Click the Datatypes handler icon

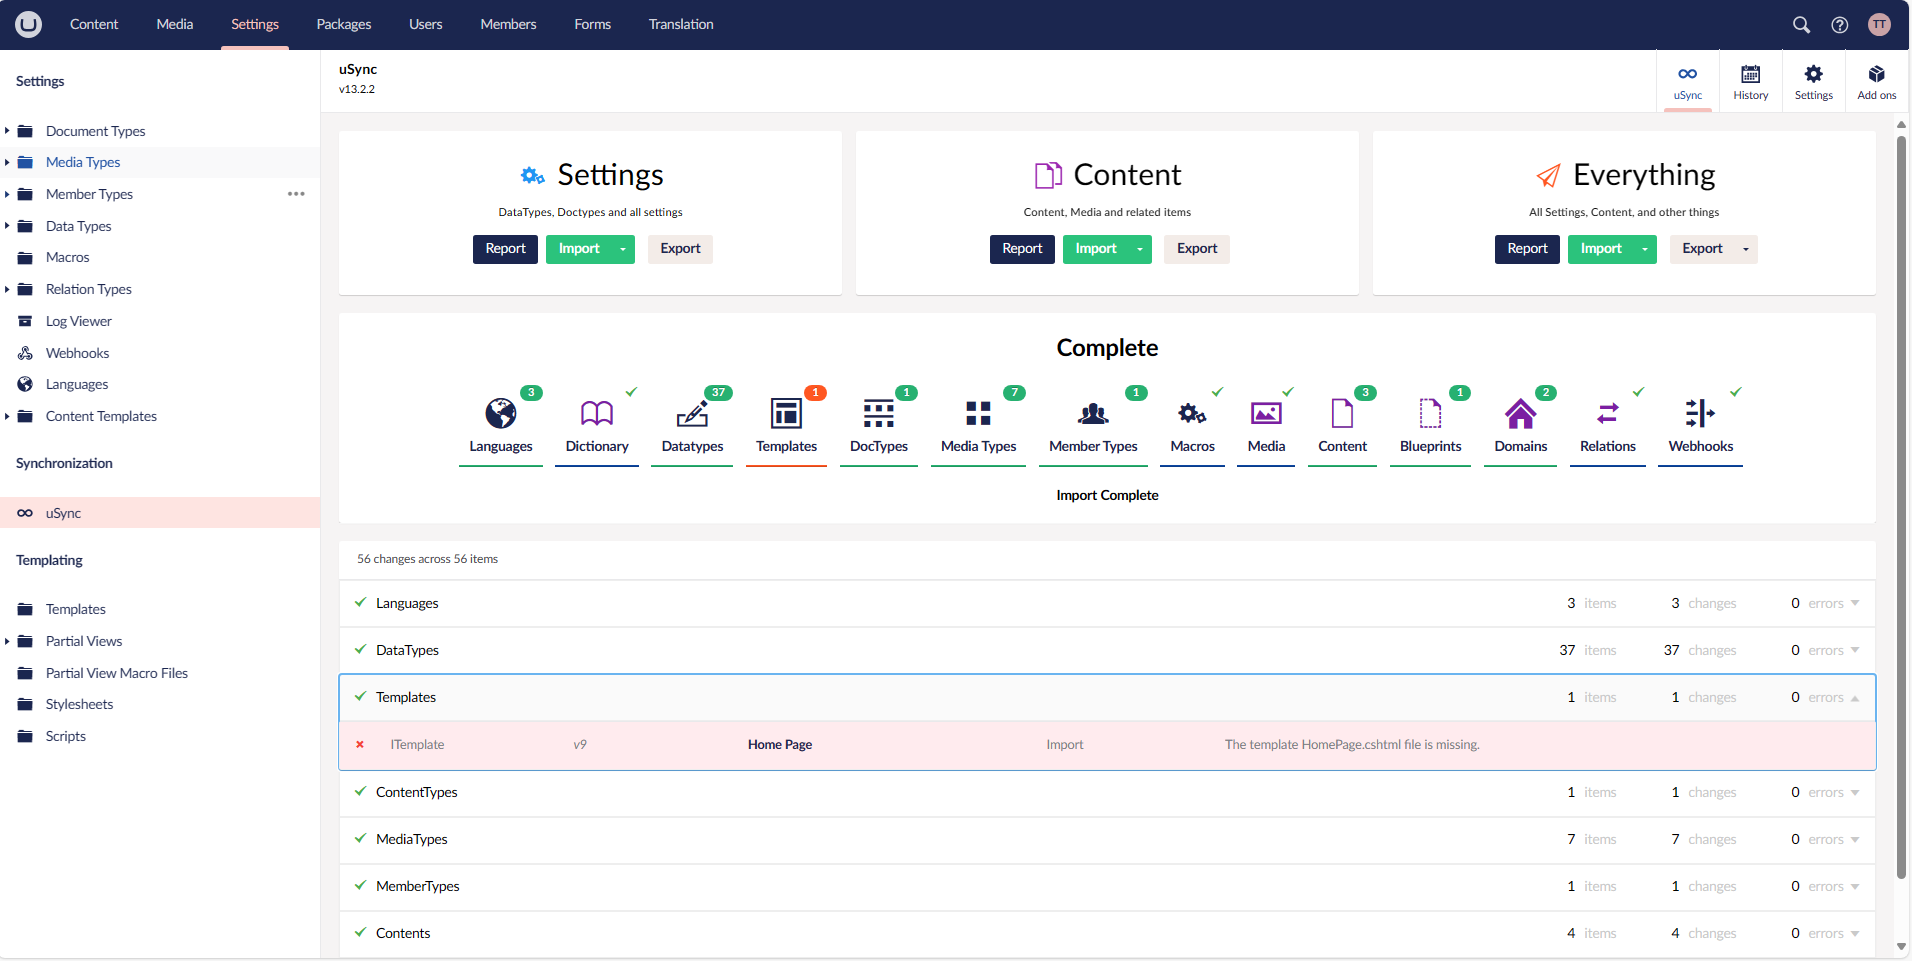692,413
